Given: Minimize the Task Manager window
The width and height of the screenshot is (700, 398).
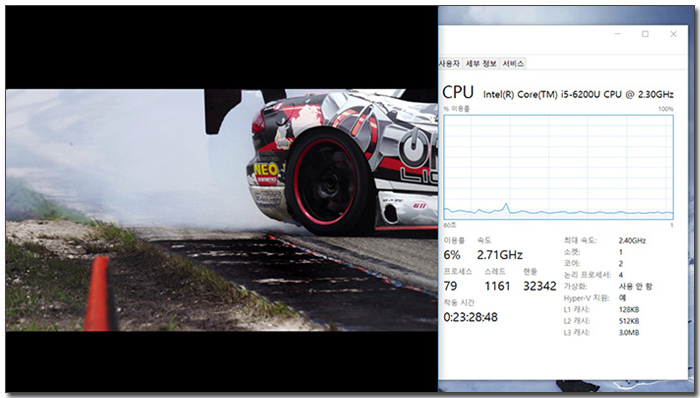Looking at the screenshot, I should coord(618,34).
